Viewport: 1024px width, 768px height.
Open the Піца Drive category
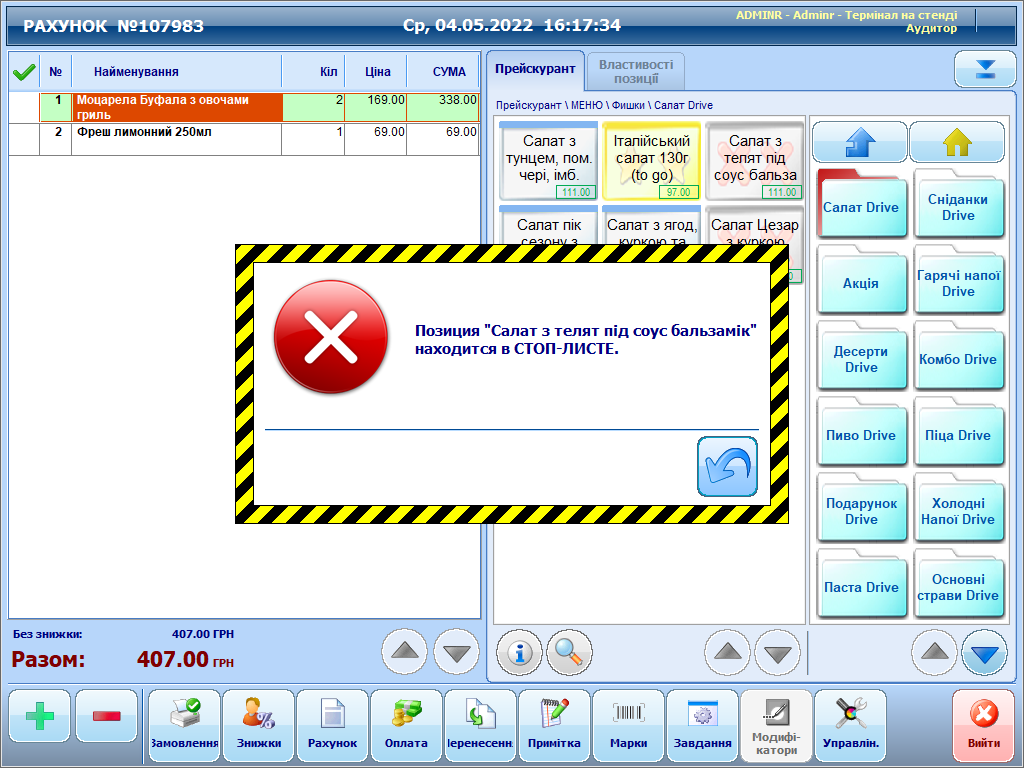pos(958,435)
